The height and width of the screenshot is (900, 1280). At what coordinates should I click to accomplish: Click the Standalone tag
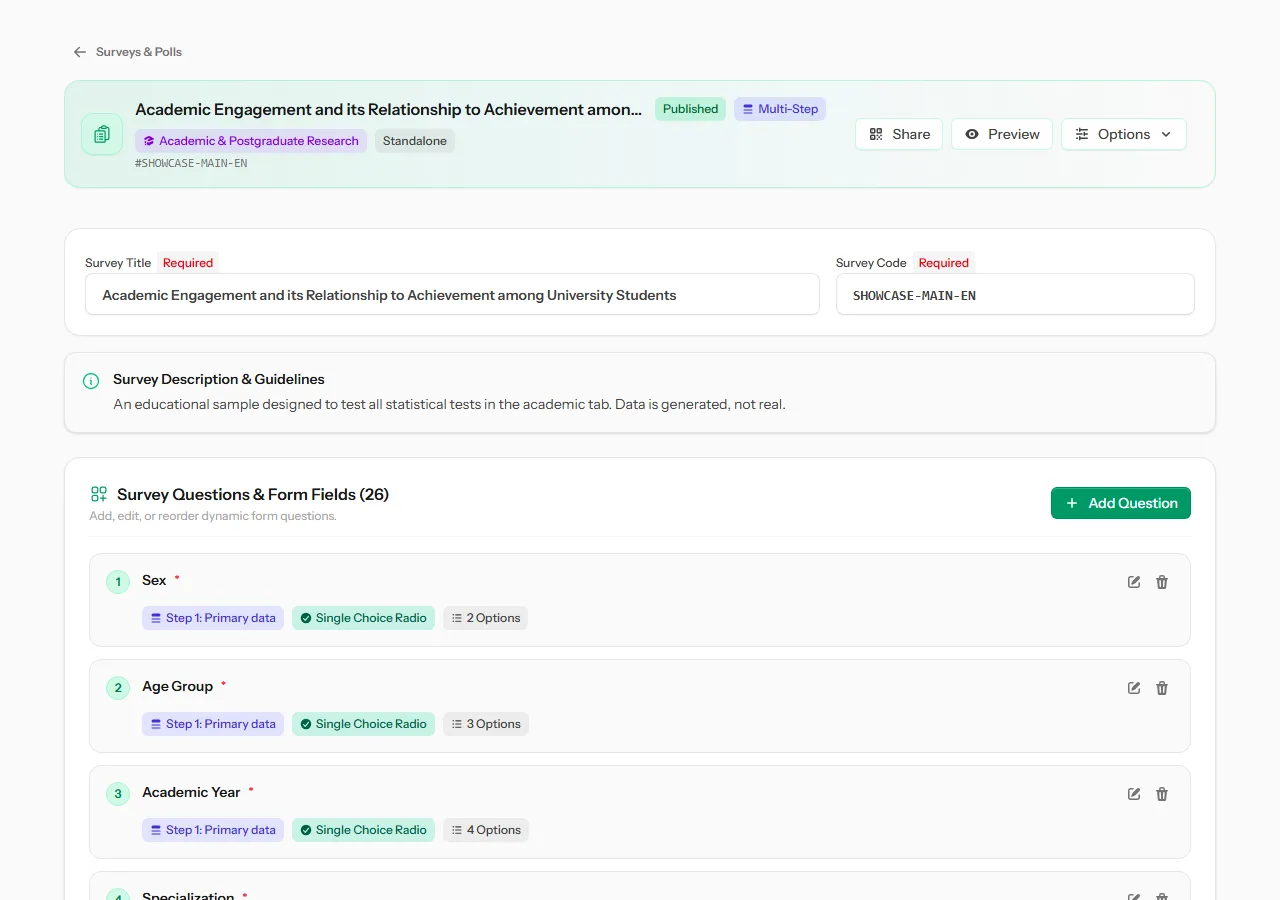pyautogui.click(x=415, y=141)
